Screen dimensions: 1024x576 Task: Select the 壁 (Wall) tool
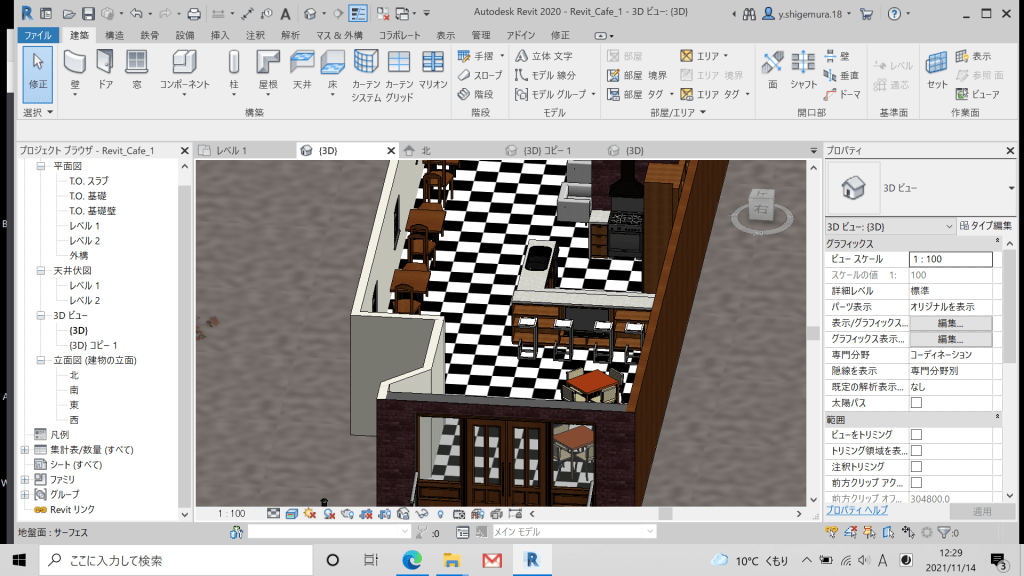75,68
